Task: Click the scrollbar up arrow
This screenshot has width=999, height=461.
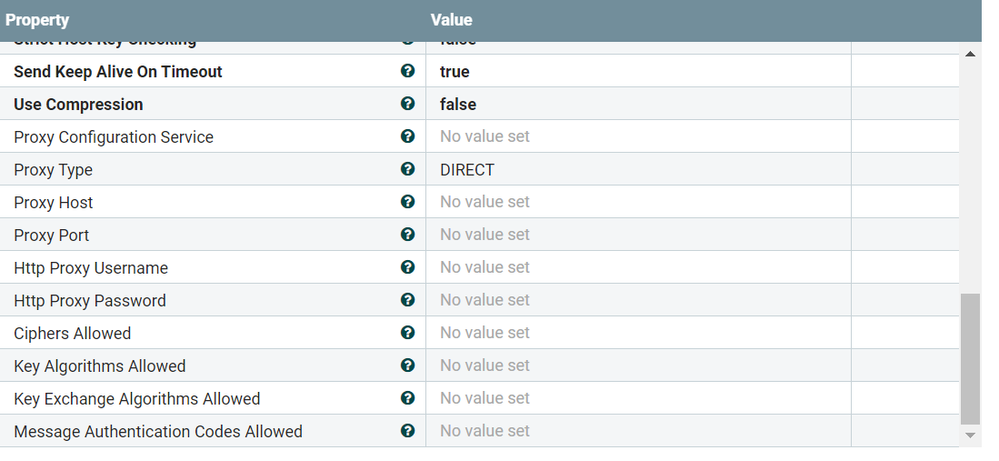Action: tap(970, 54)
